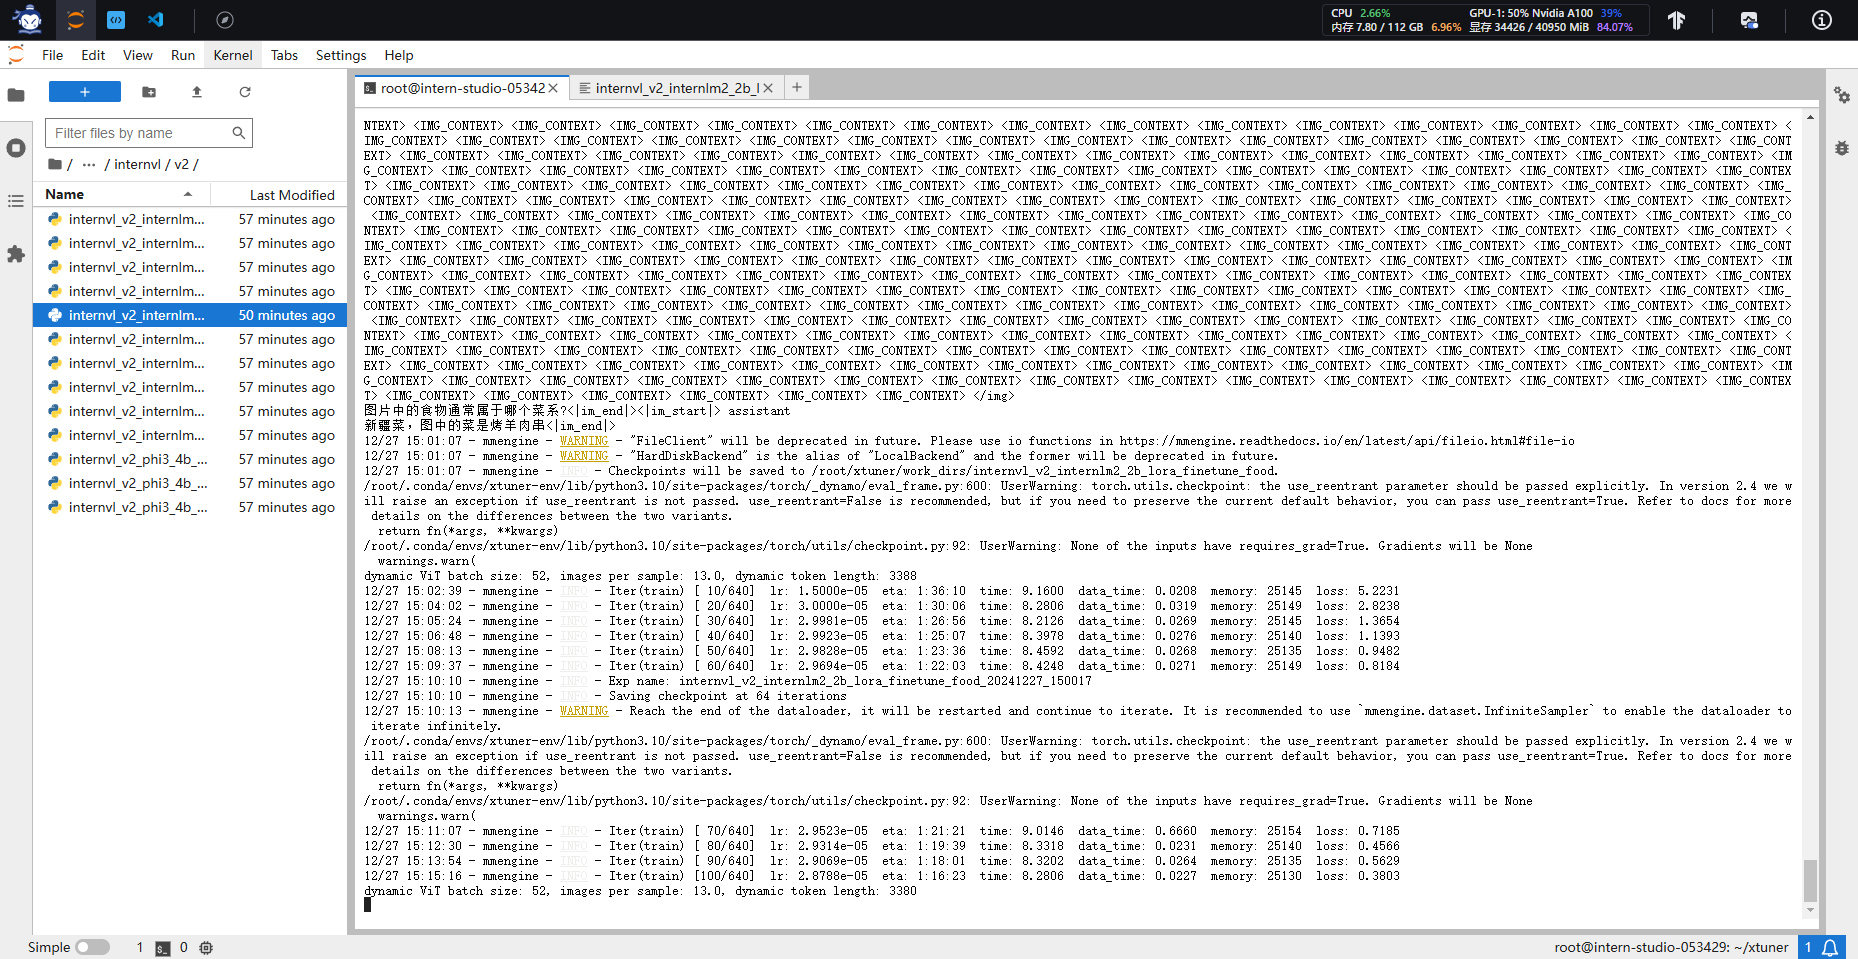Create a new folder
Screen dimensions: 1858x959
tap(149, 92)
